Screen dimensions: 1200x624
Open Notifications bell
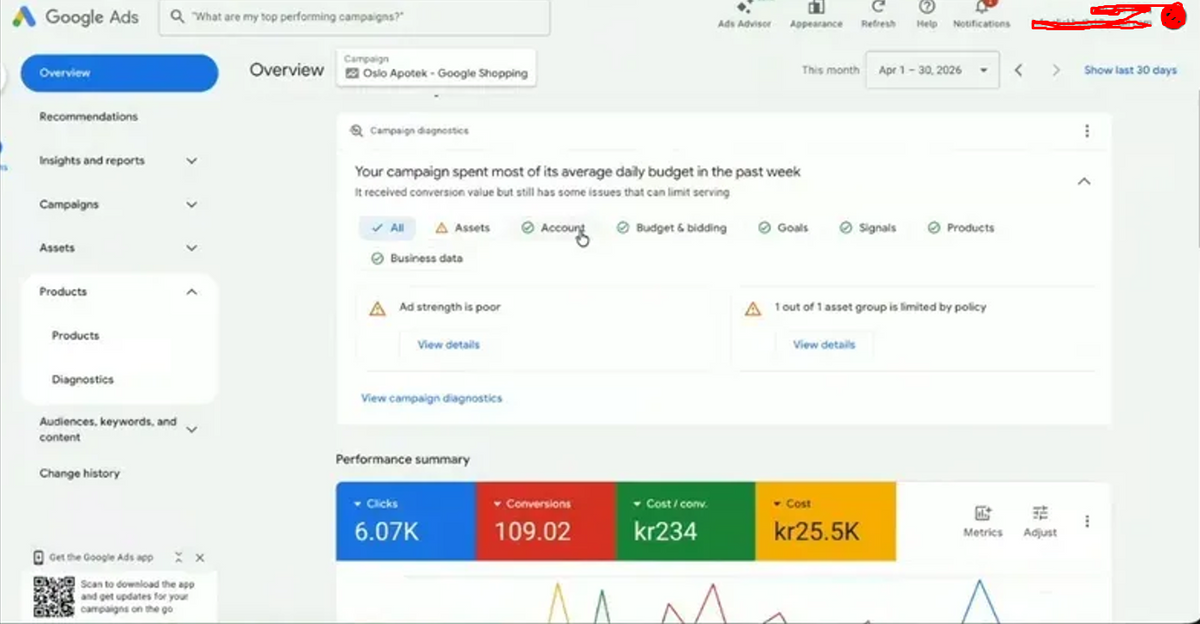tap(981, 14)
